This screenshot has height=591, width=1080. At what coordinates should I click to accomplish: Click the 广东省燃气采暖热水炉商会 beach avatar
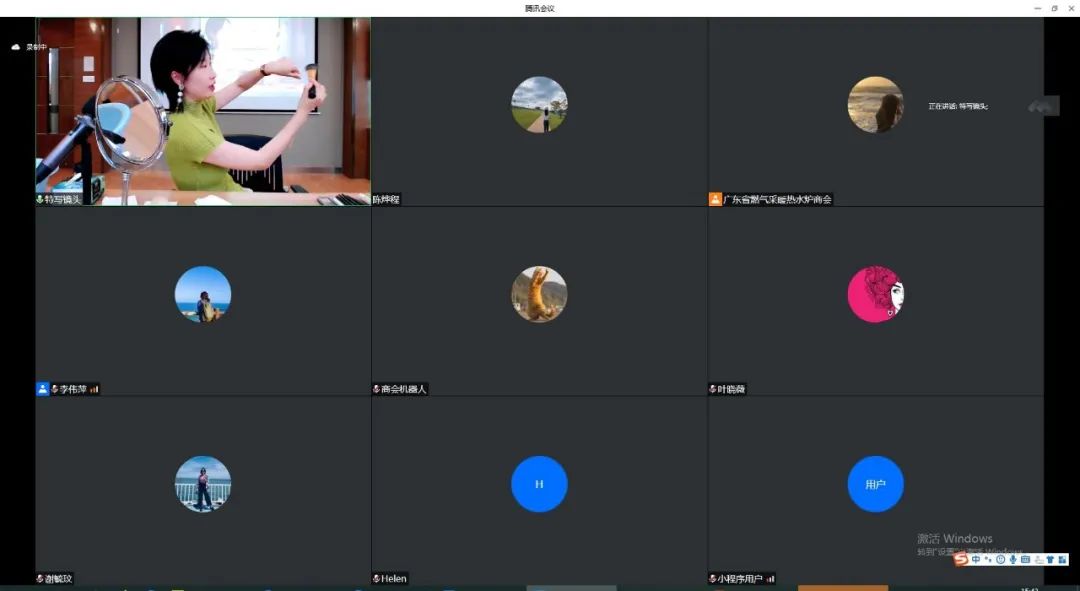coord(875,105)
